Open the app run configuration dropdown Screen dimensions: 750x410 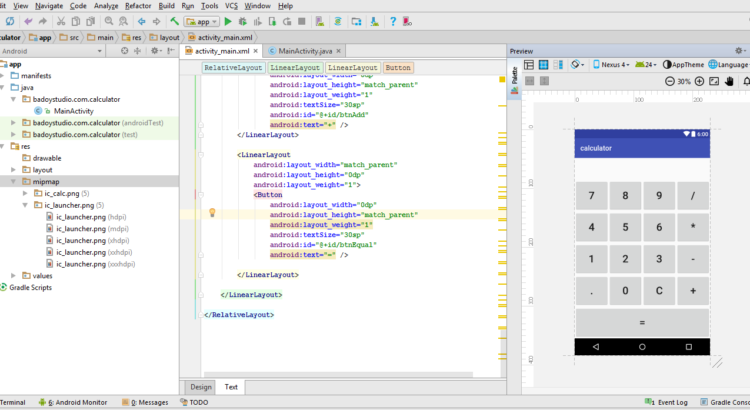pos(201,21)
